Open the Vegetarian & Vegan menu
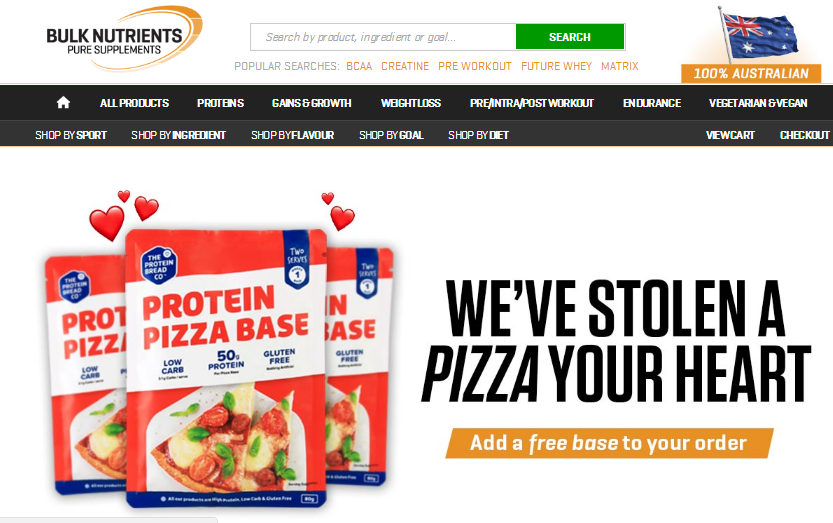Viewport: 833px width, 523px height. [758, 103]
